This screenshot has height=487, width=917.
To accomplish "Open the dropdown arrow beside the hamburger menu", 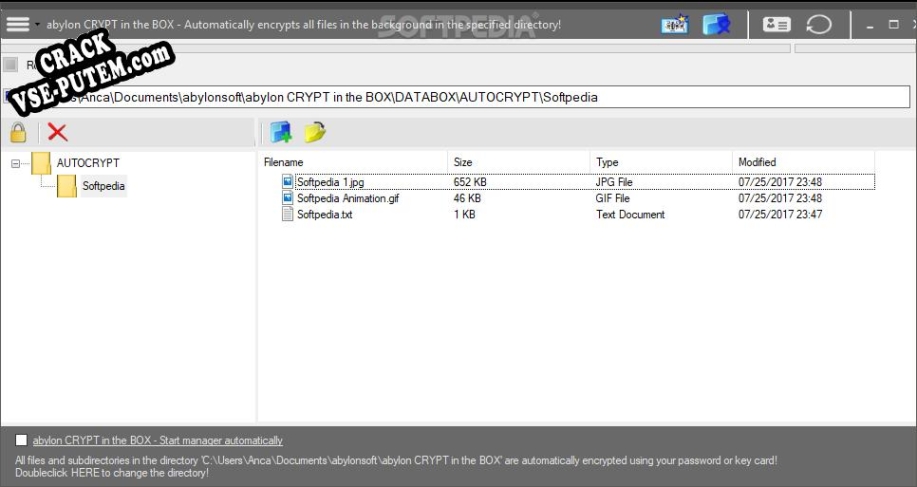I will (37, 25).
